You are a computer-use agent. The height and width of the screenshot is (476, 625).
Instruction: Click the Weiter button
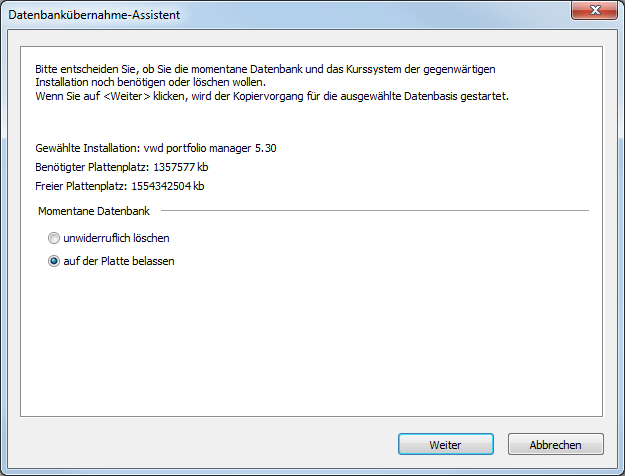point(445,444)
